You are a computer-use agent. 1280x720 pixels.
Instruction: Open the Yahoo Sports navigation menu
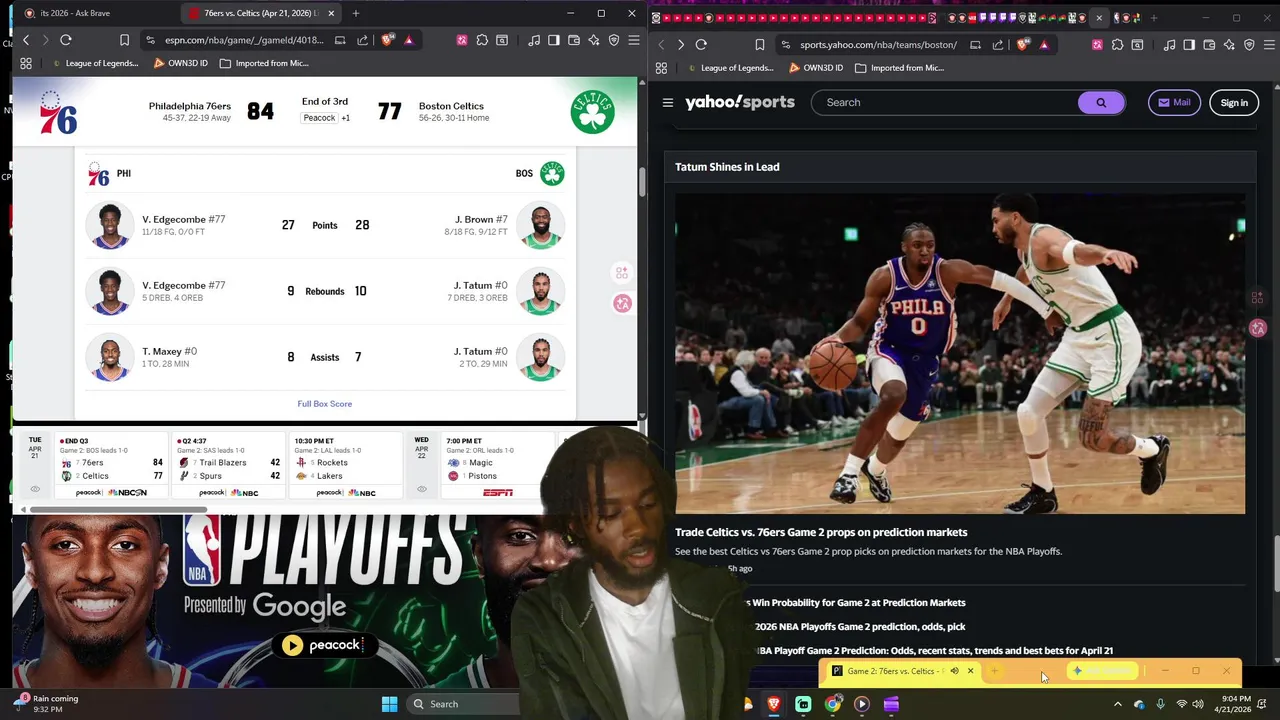(668, 102)
